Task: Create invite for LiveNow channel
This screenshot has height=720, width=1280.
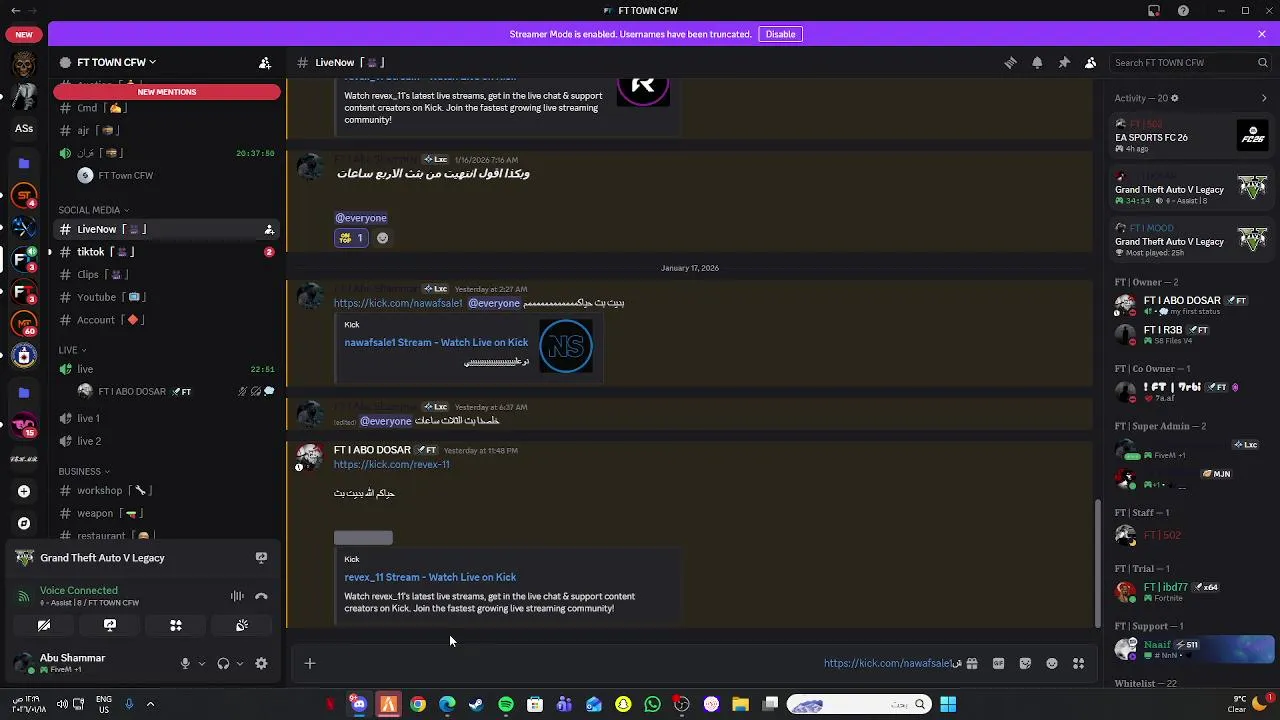Action: coord(269,230)
